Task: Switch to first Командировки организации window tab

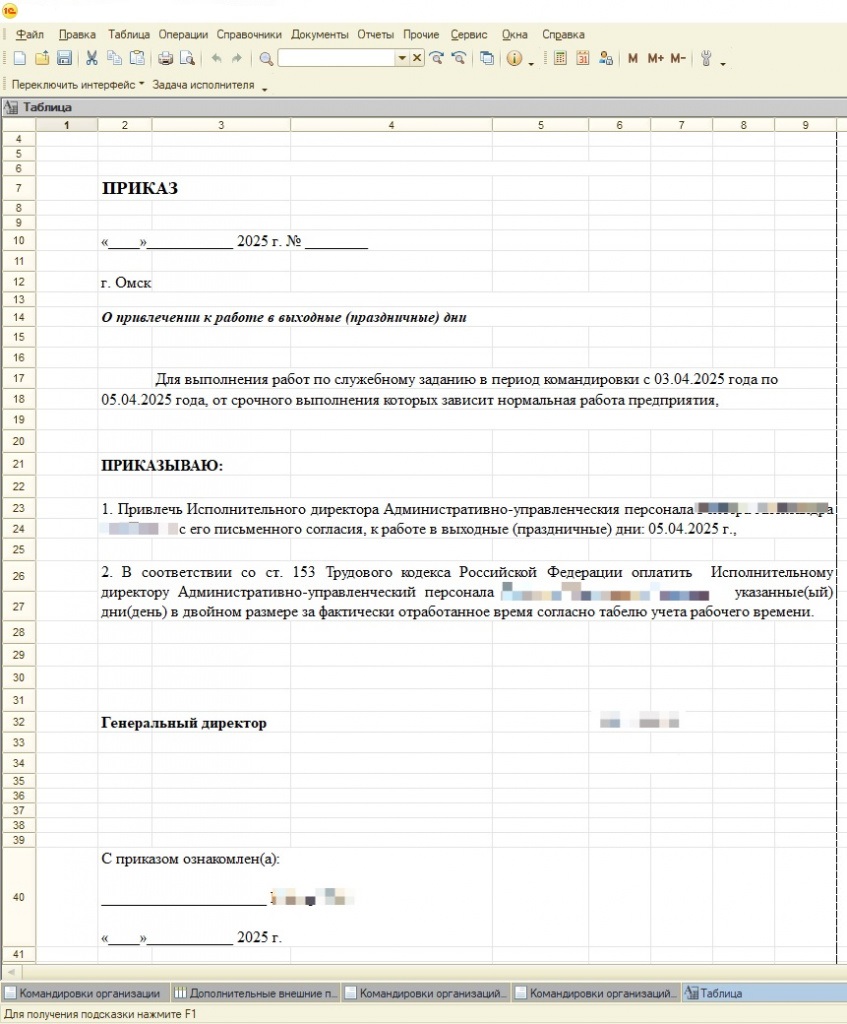Action: [x=85, y=993]
